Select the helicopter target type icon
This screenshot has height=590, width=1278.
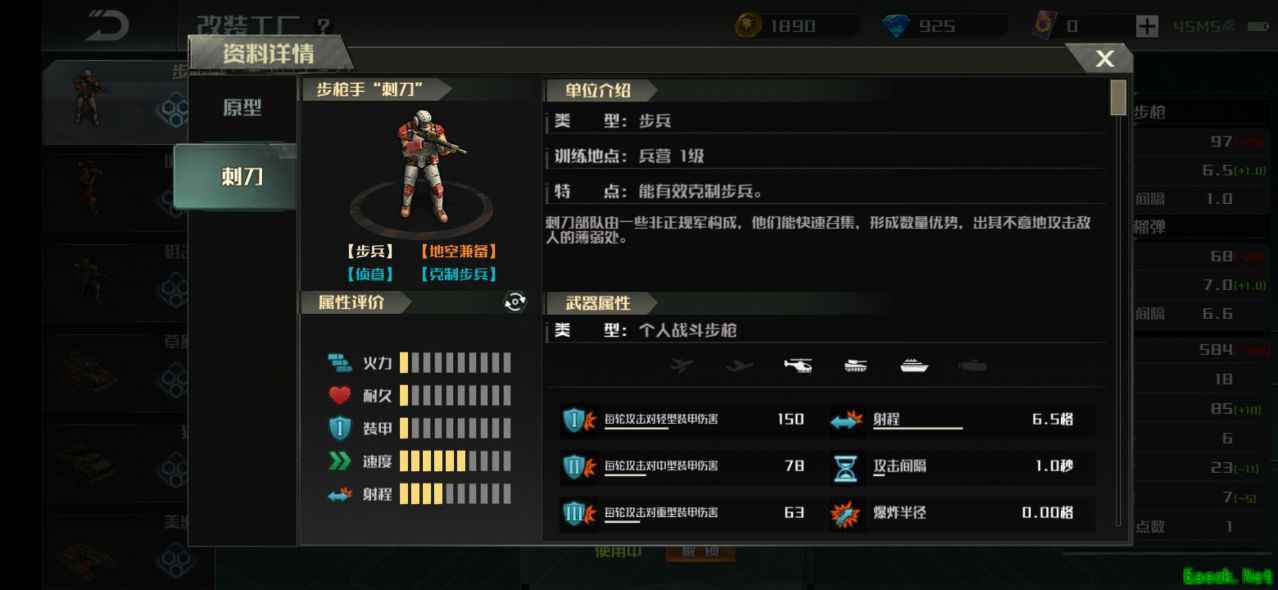[798, 366]
